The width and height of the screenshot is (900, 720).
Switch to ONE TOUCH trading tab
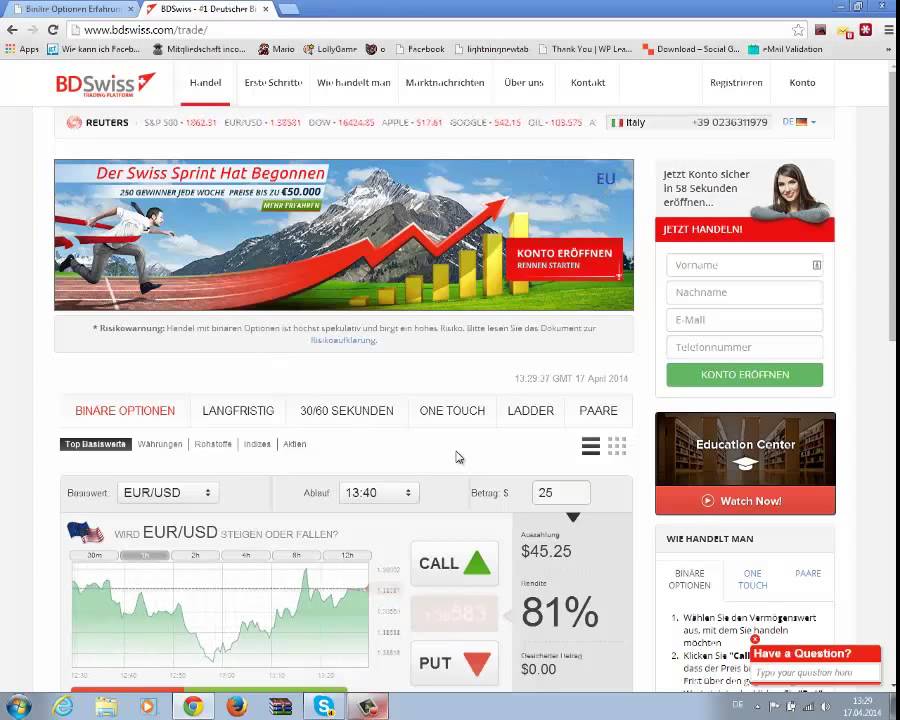tap(452, 411)
